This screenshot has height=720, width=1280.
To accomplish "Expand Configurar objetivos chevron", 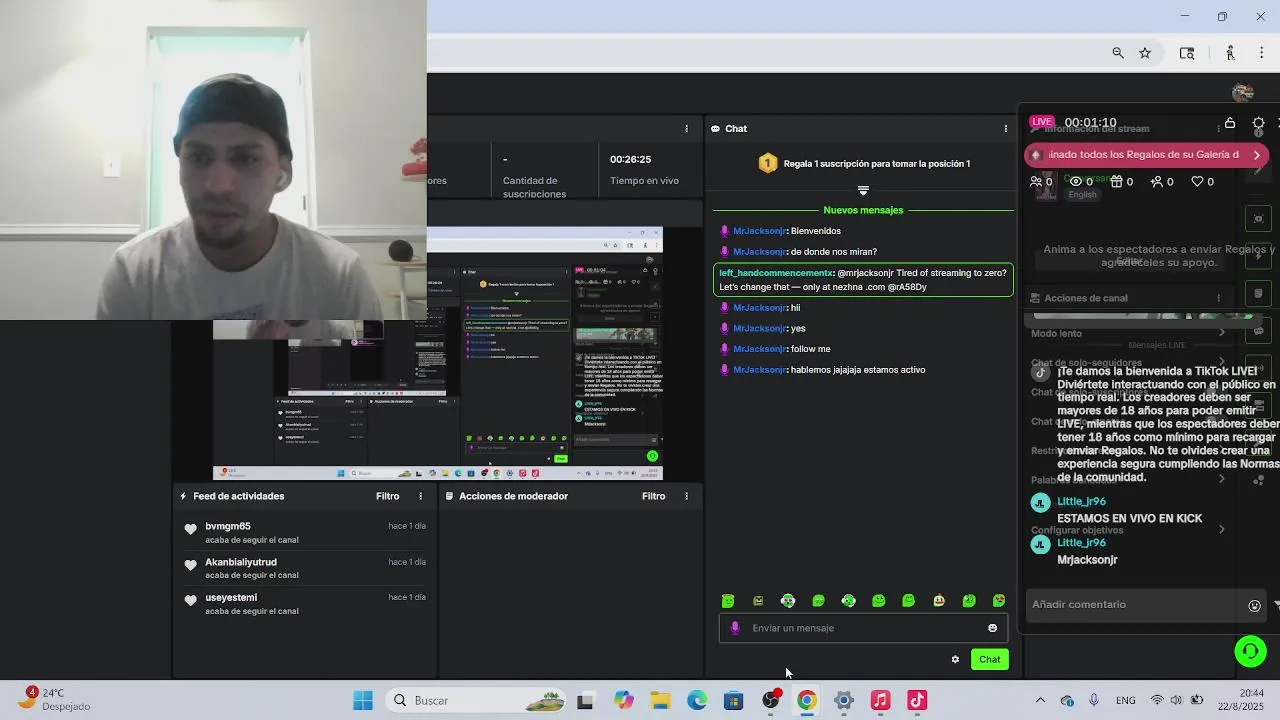I will tap(1221, 530).
